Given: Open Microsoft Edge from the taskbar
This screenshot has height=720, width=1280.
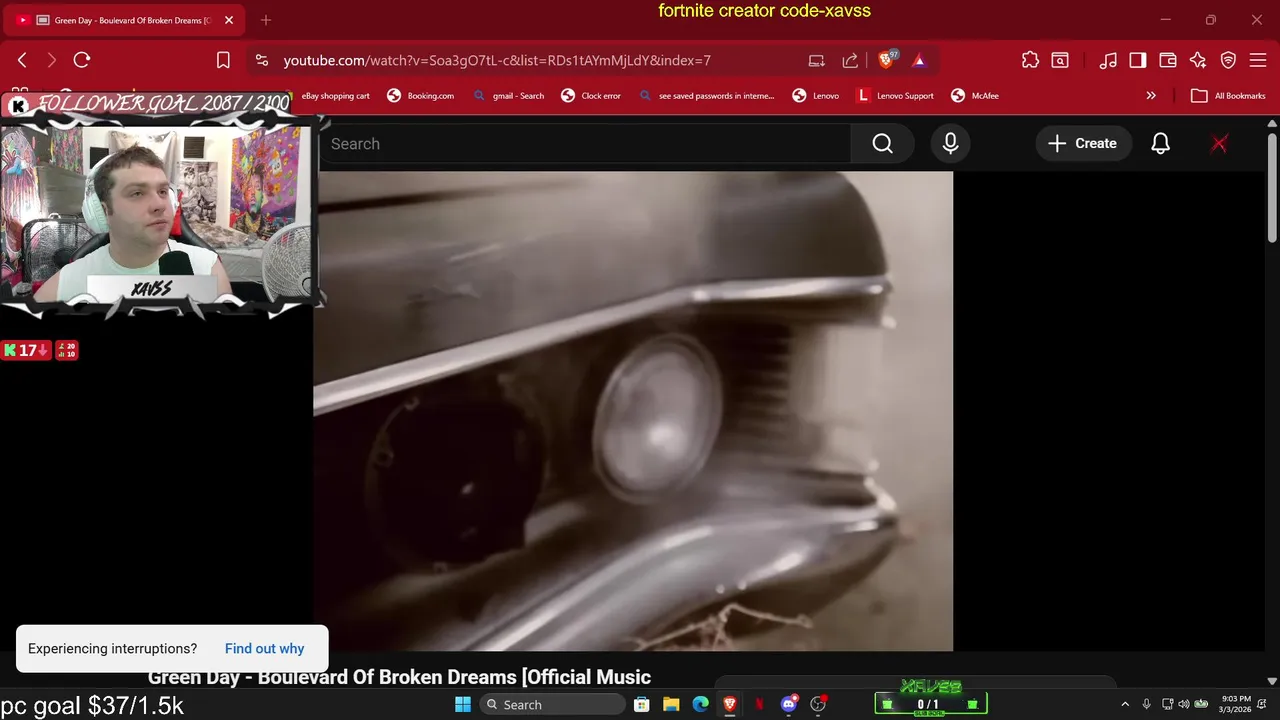Looking at the screenshot, I should point(701,704).
